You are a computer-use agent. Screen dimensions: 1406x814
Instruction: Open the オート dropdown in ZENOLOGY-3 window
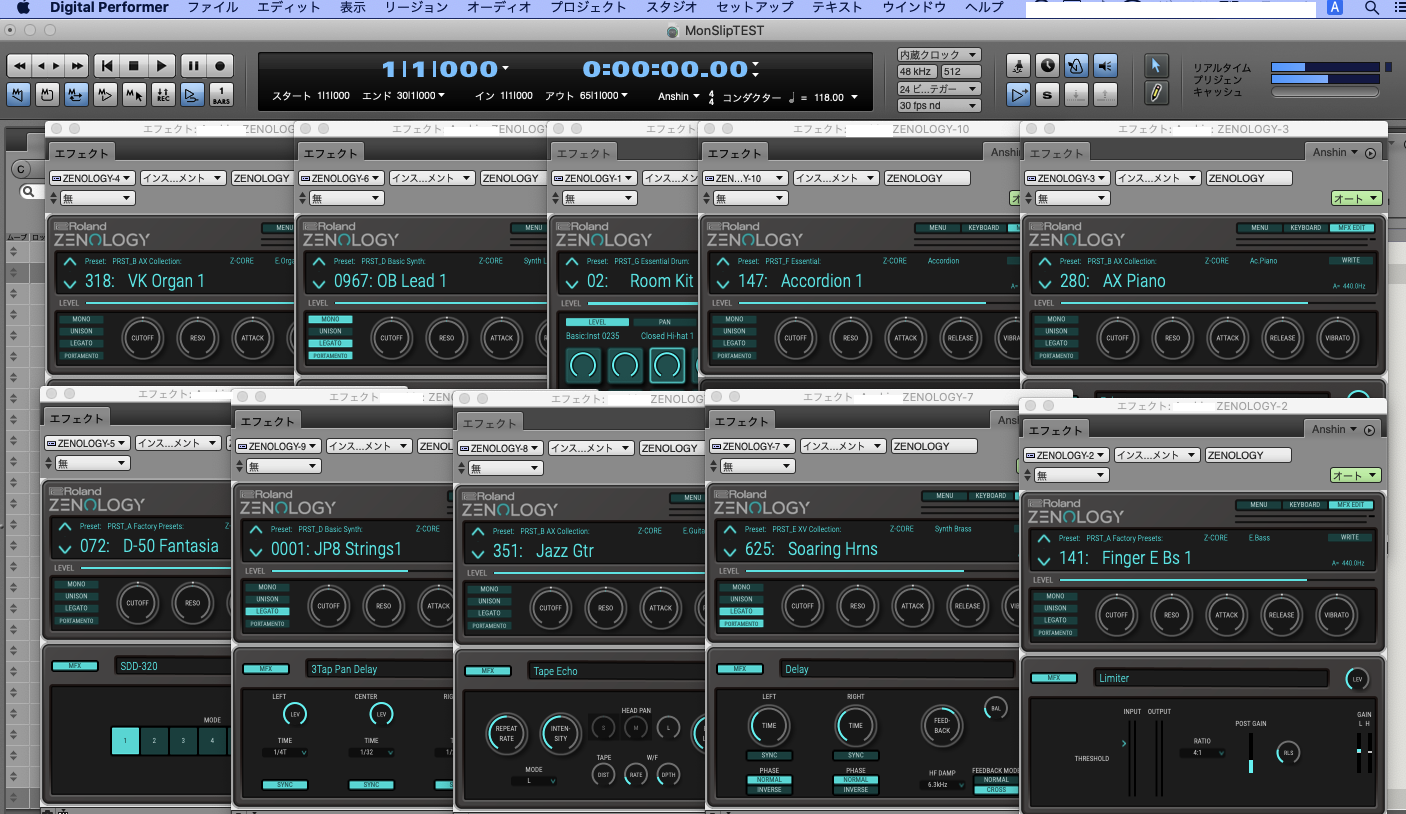point(1356,198)
